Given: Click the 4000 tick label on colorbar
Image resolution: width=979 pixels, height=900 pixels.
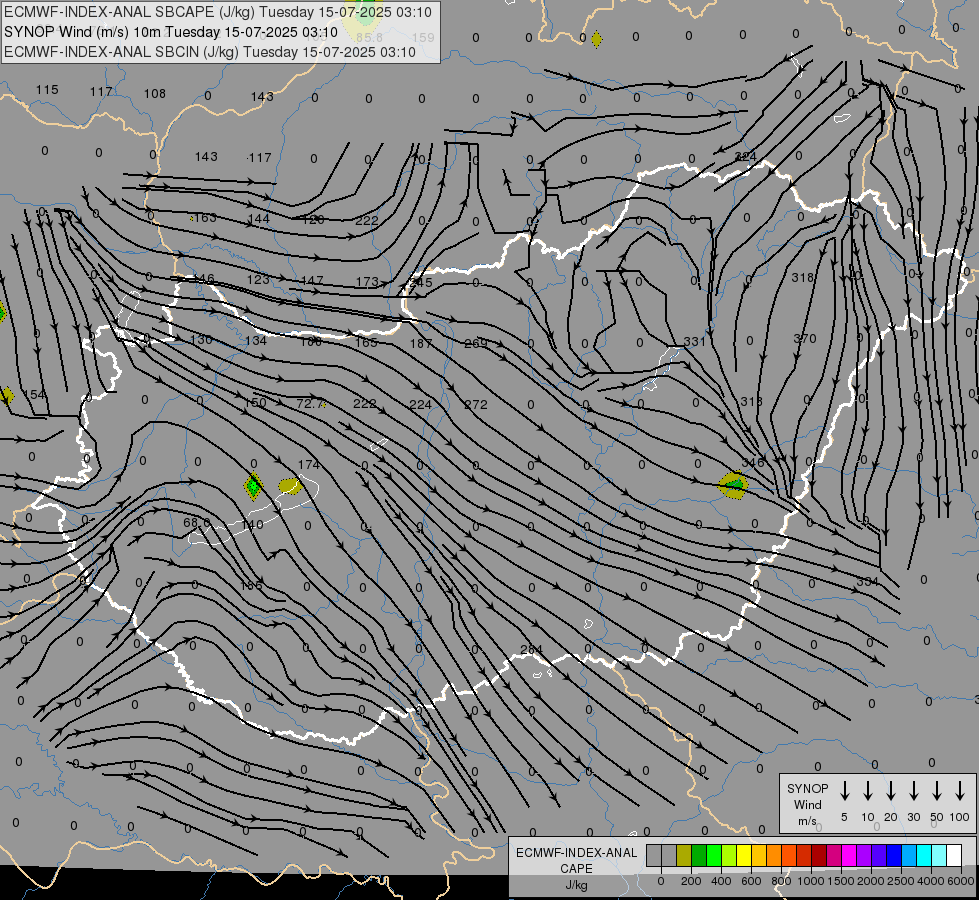Looking at the screenshot, I should point(930,881).
